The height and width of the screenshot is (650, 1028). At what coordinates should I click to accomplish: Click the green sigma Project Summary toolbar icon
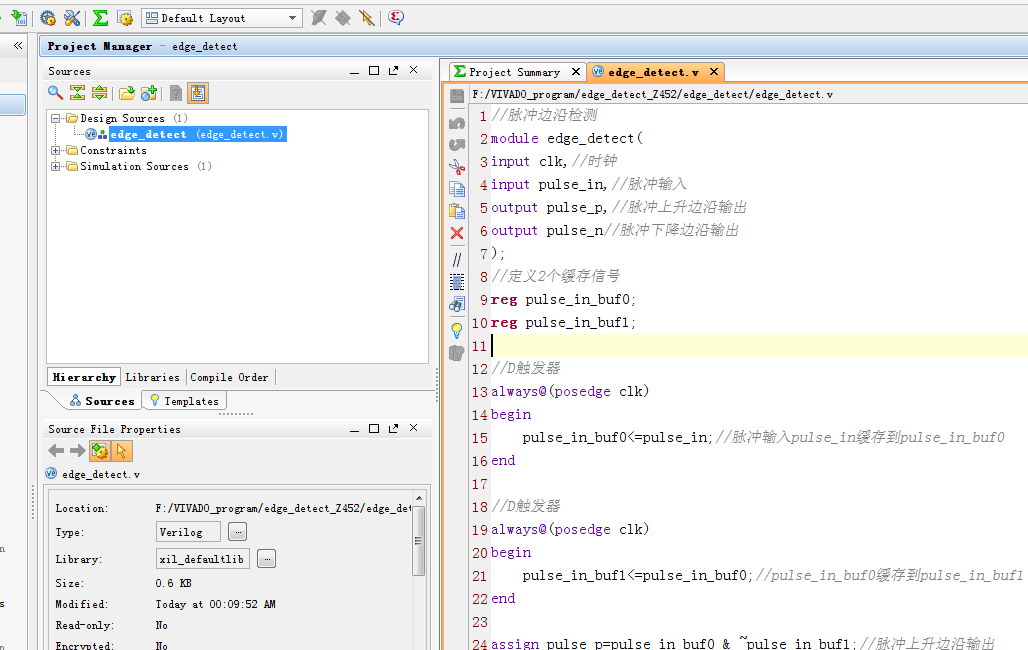click(100, 18)
